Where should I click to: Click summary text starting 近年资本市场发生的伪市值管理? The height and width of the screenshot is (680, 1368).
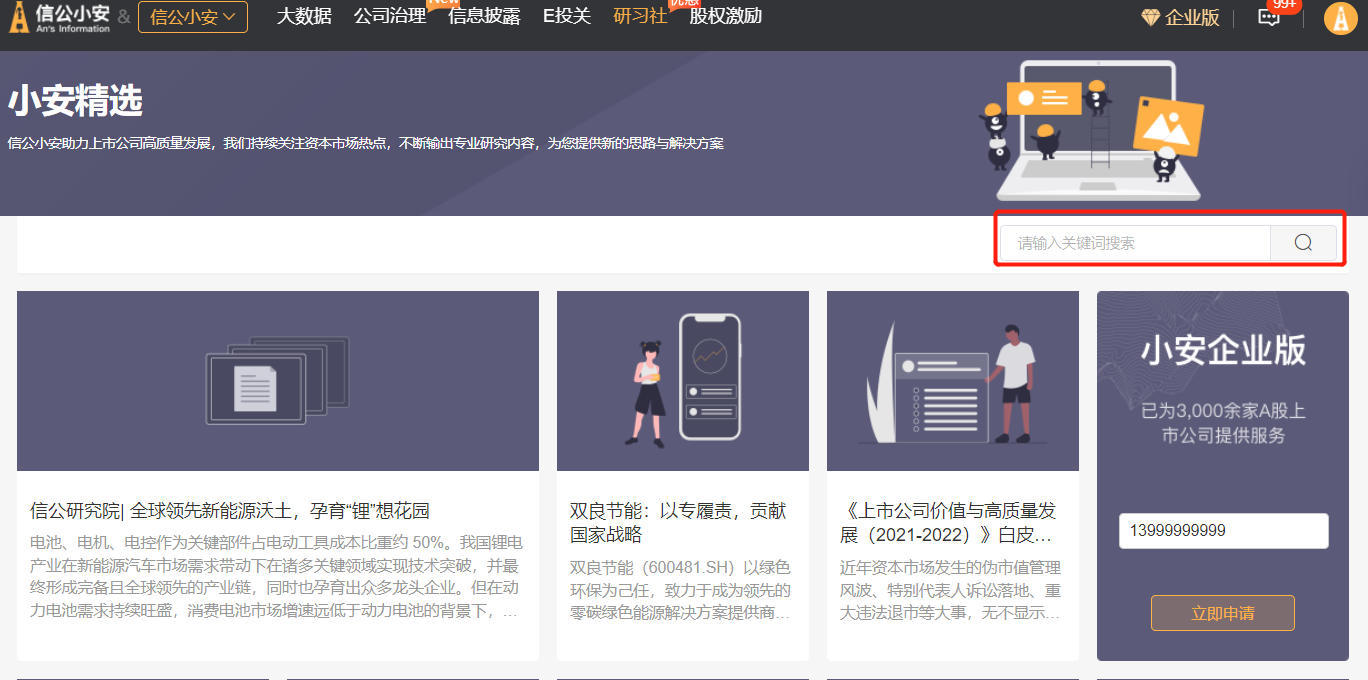pyautogui.click(x=951, y=590)
